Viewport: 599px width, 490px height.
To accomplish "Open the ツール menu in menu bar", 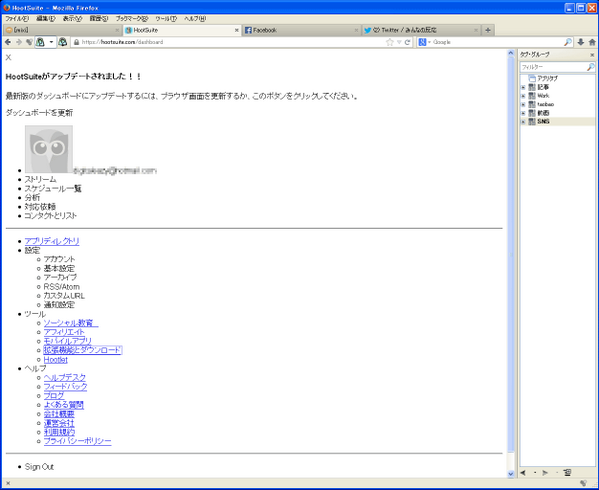I will (166, 18).
